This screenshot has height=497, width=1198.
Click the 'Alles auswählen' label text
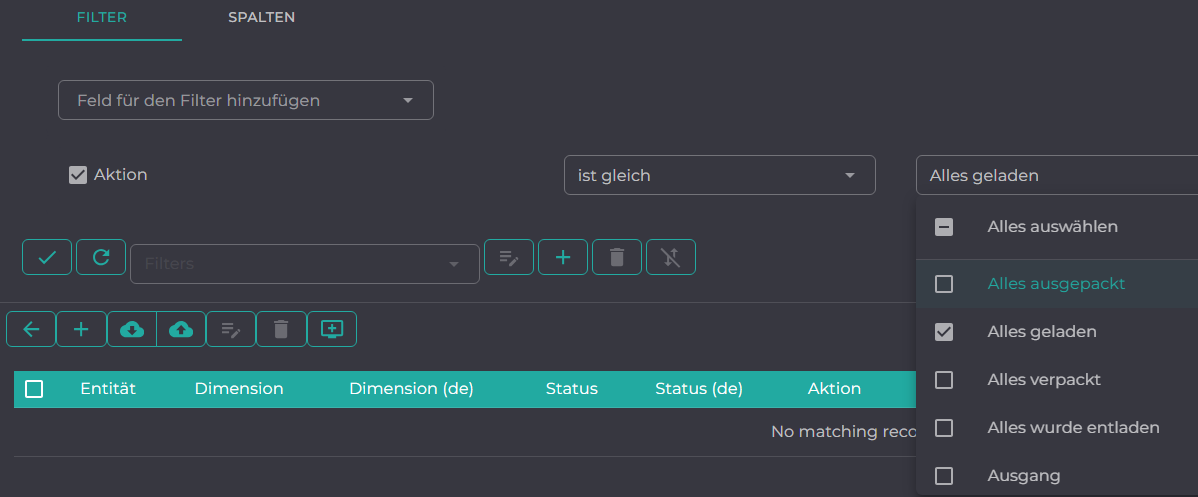[1053, 226]
